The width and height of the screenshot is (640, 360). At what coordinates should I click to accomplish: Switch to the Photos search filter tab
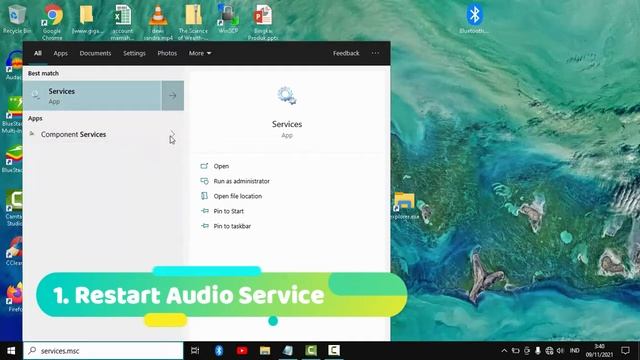(x=167, y=53)
